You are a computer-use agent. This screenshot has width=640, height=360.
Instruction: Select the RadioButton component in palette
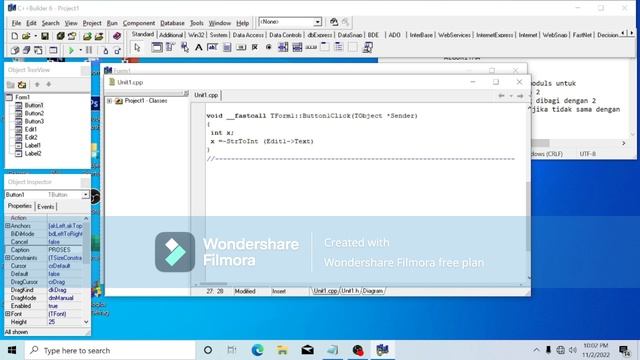[269, 47]
